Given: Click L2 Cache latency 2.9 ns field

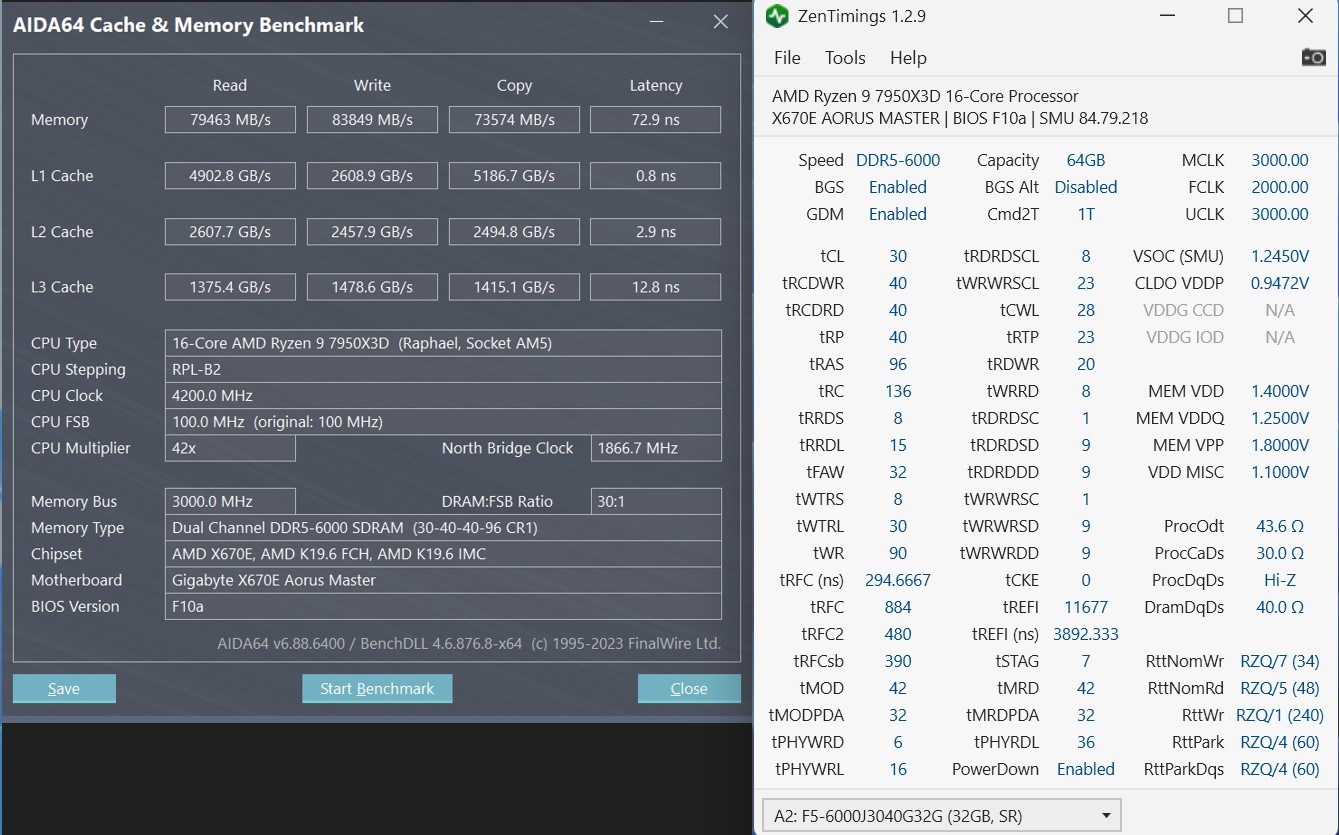Looking at the screenshot, I should coord(656,232).
